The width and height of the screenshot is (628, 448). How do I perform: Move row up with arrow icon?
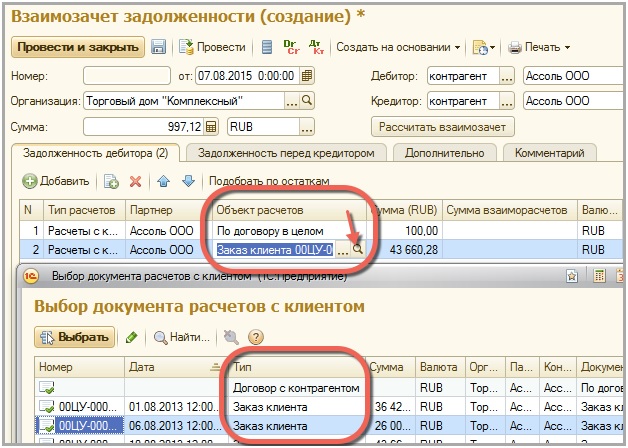point(163,181)
